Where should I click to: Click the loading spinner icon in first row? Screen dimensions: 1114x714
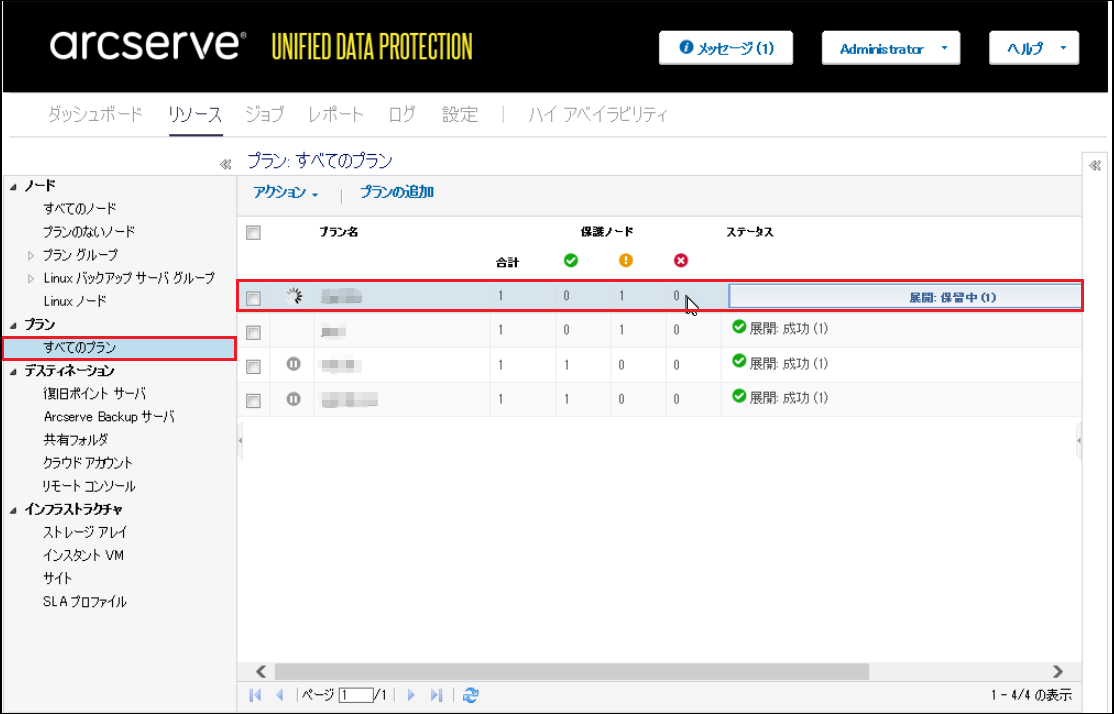[x=293, y=296]
